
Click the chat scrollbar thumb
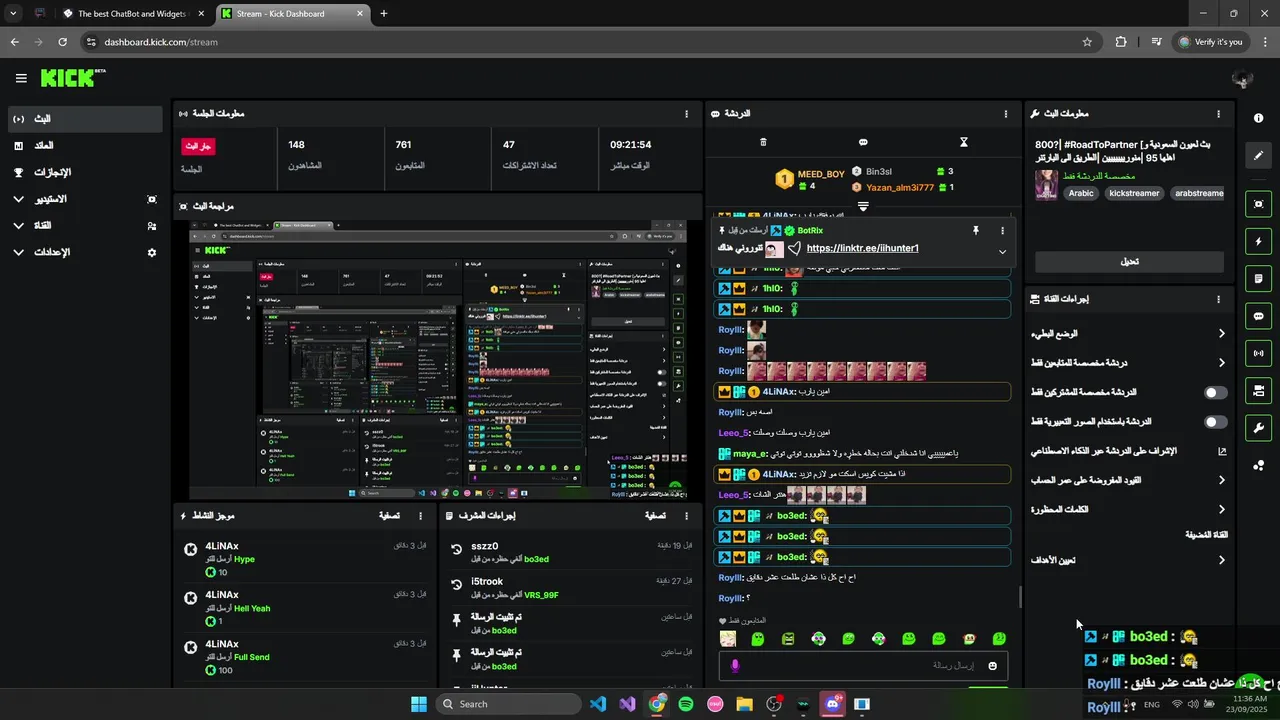coord(1020,598)
